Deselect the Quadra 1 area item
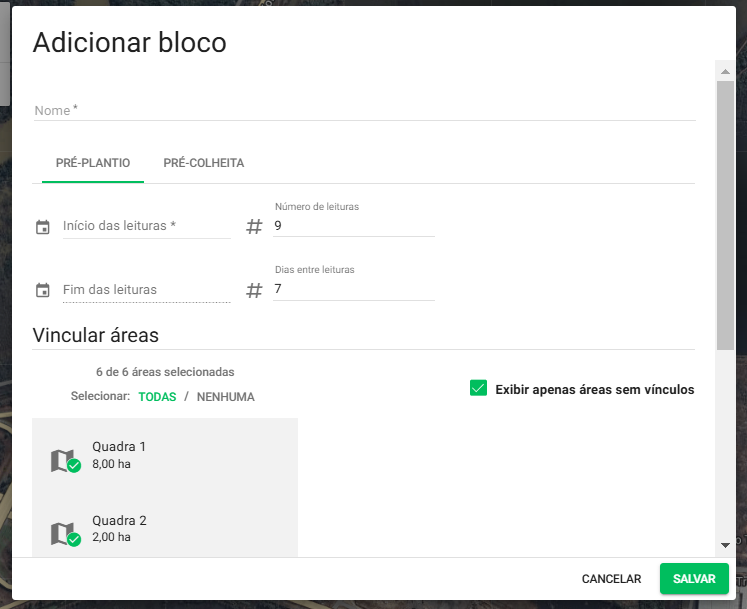Screen dimensions: 747x609 click(x=165, y=455)
